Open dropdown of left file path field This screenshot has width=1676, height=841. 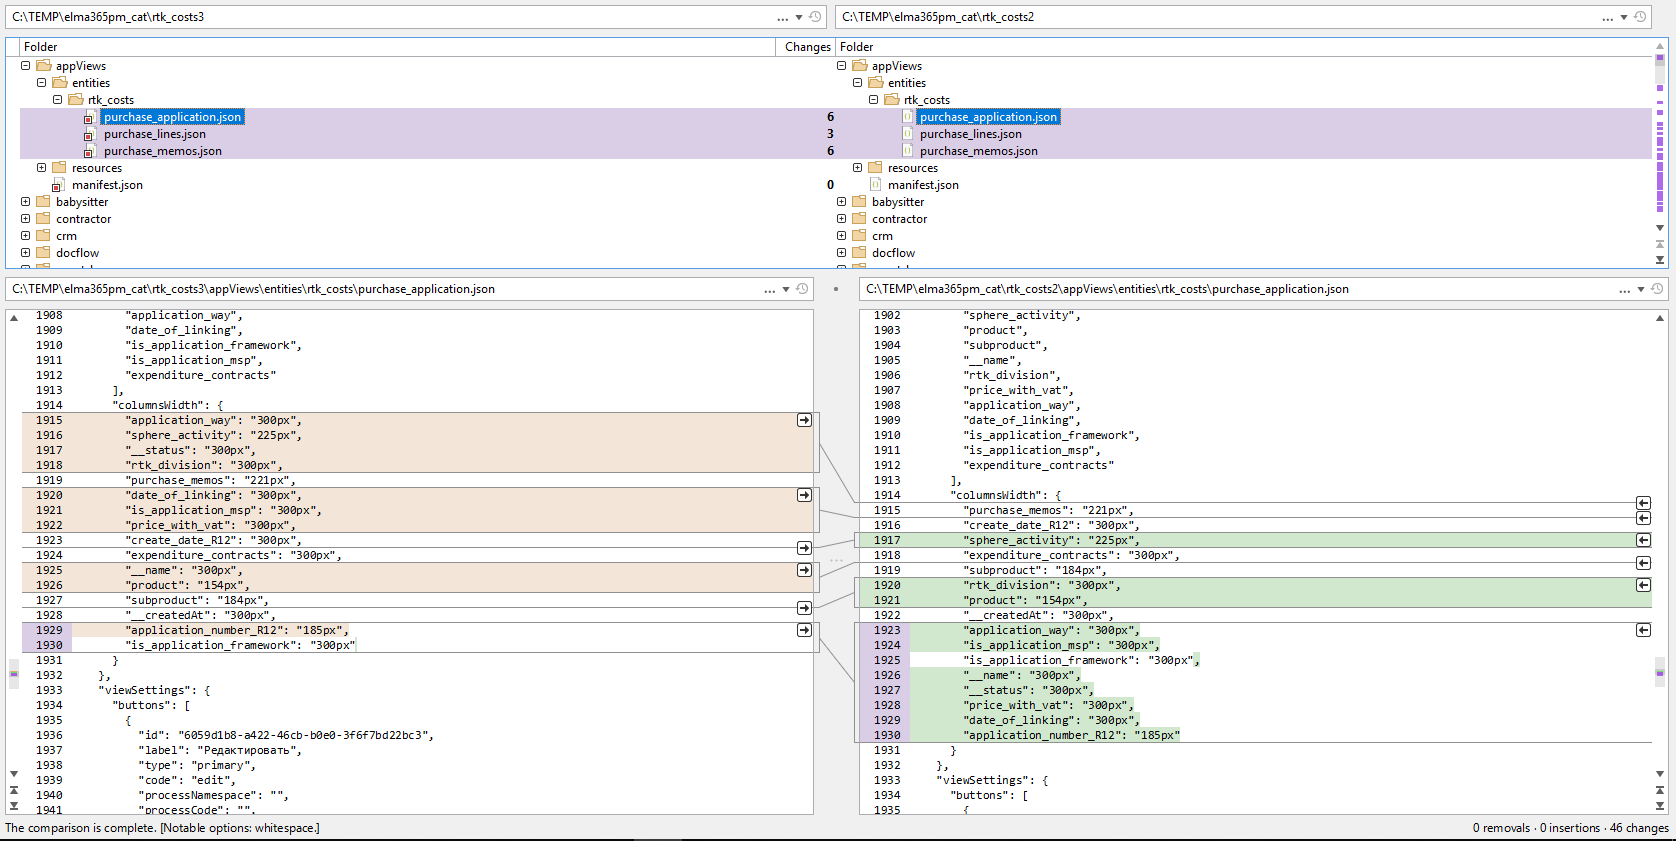coord(786,290)
